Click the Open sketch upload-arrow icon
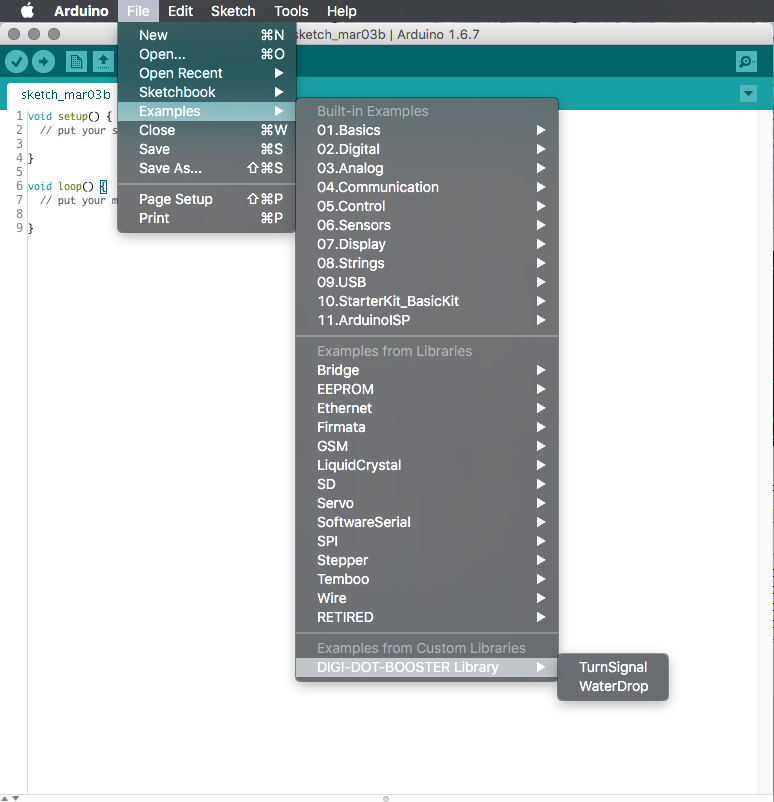This screenshot has width=774, height=802. [103, 62]
